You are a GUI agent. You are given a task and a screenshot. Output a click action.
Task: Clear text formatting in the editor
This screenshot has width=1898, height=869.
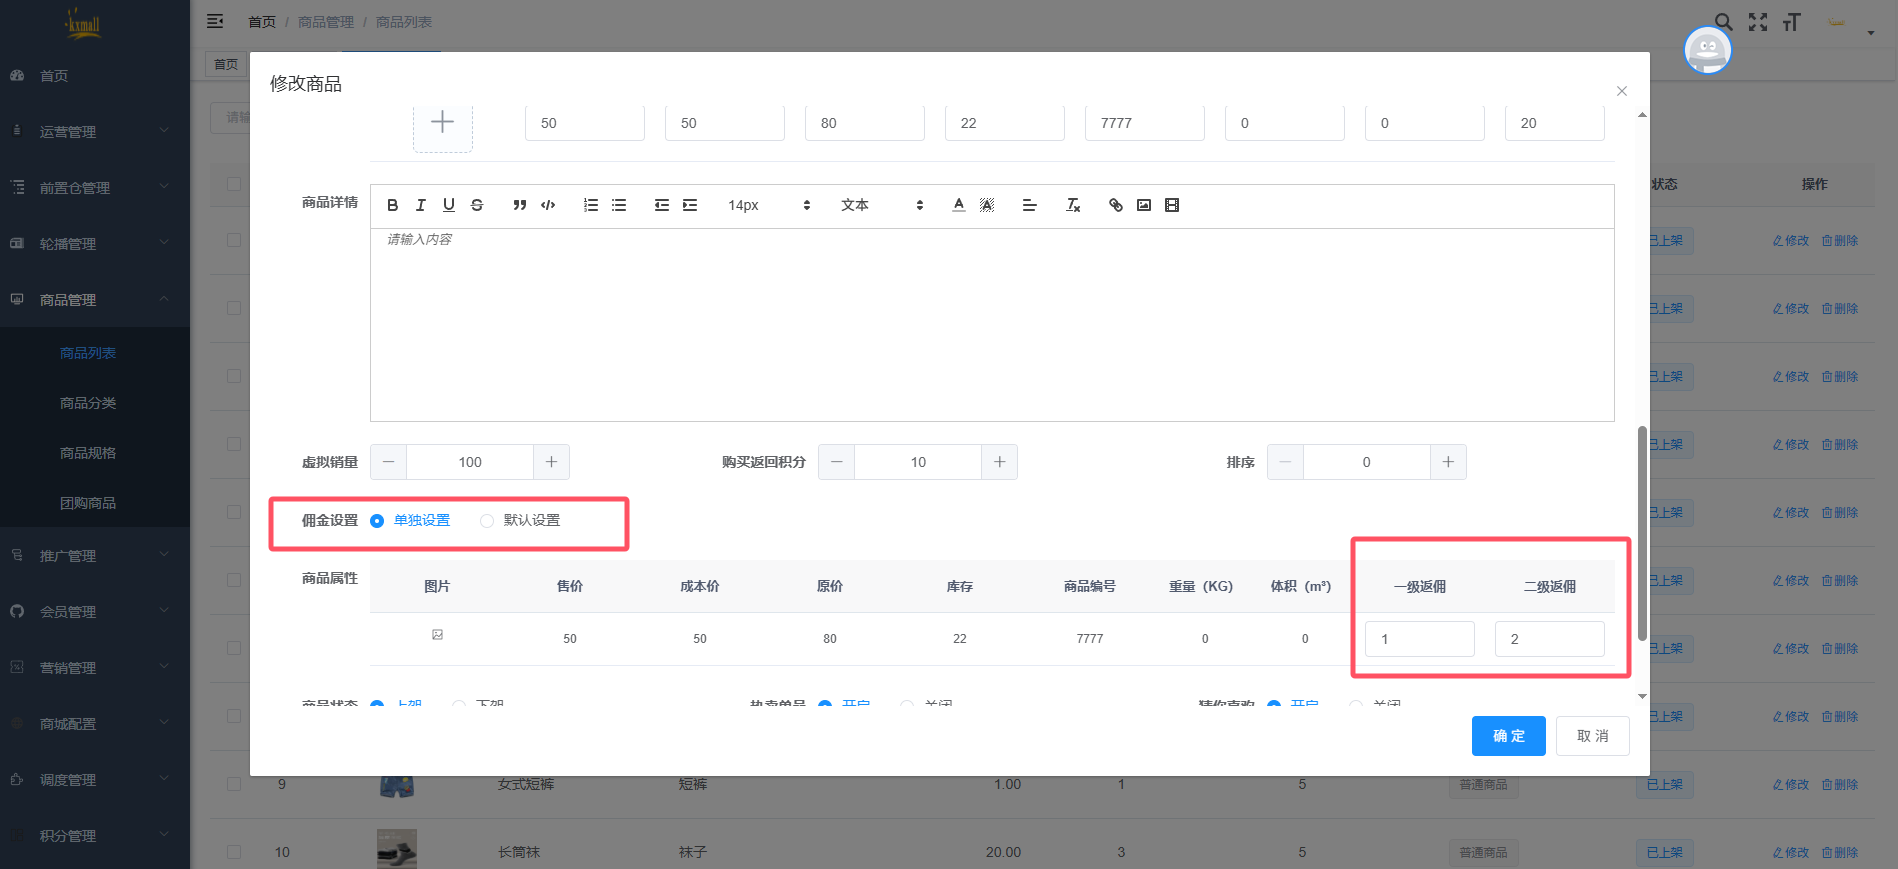click(x=1073, y=205)
